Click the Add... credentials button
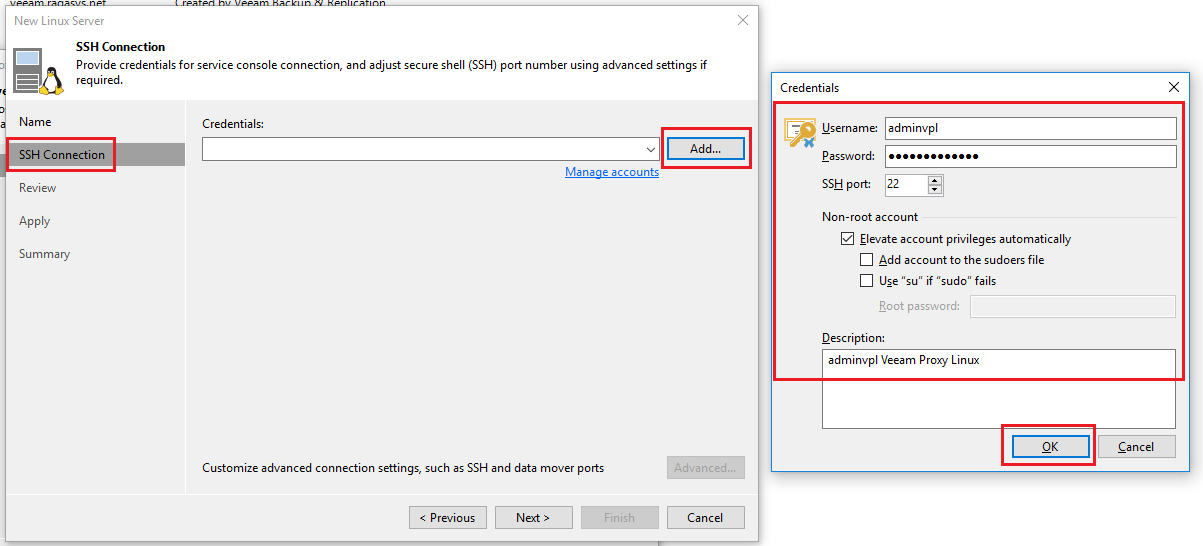 (705, 149)
